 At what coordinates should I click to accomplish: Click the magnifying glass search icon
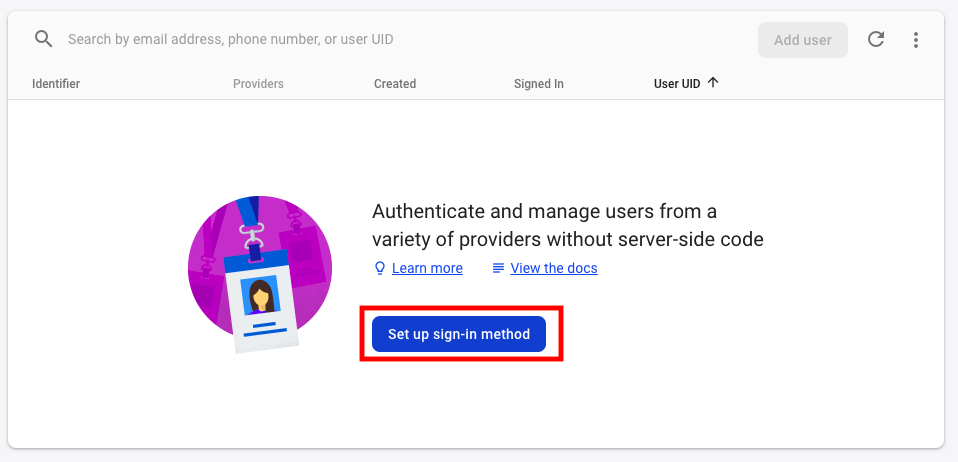pos(43,39)
